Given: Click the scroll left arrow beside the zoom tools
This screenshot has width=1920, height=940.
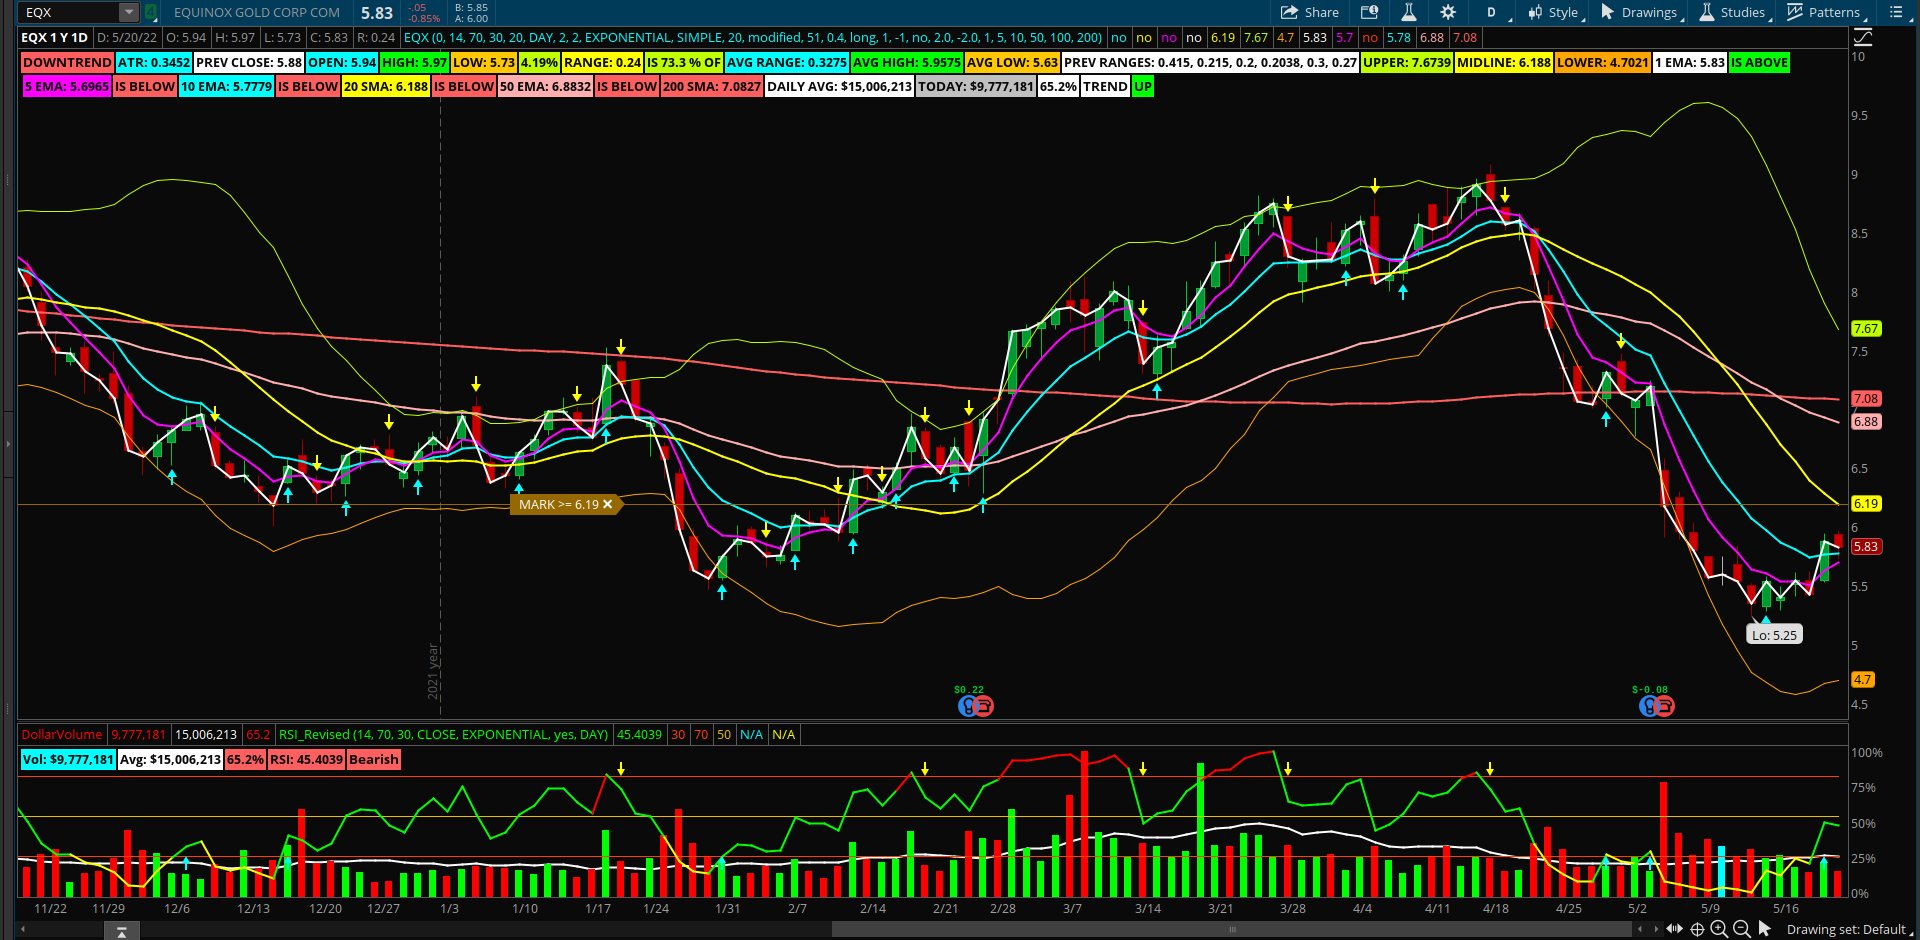Looking at the screenshot, I should point(1639,929).
